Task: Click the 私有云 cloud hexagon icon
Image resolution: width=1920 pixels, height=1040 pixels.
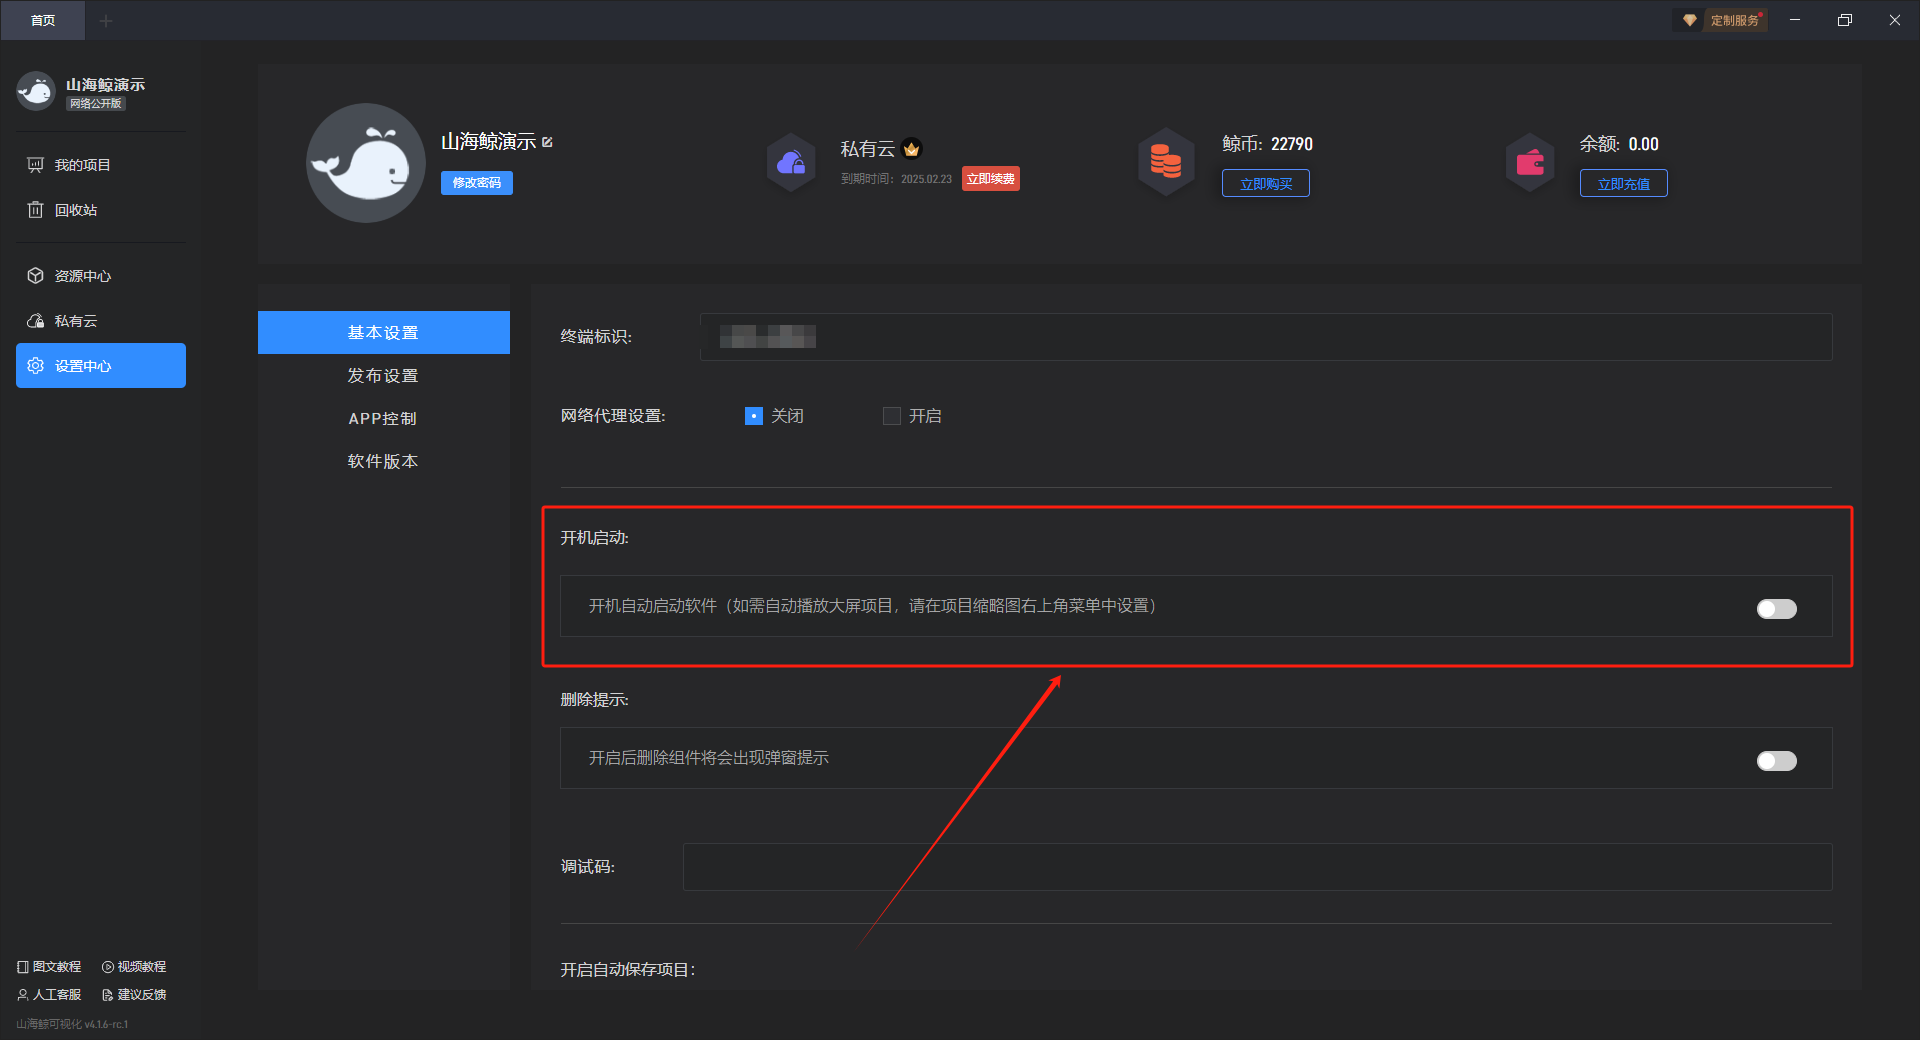Action: (791, 162)
